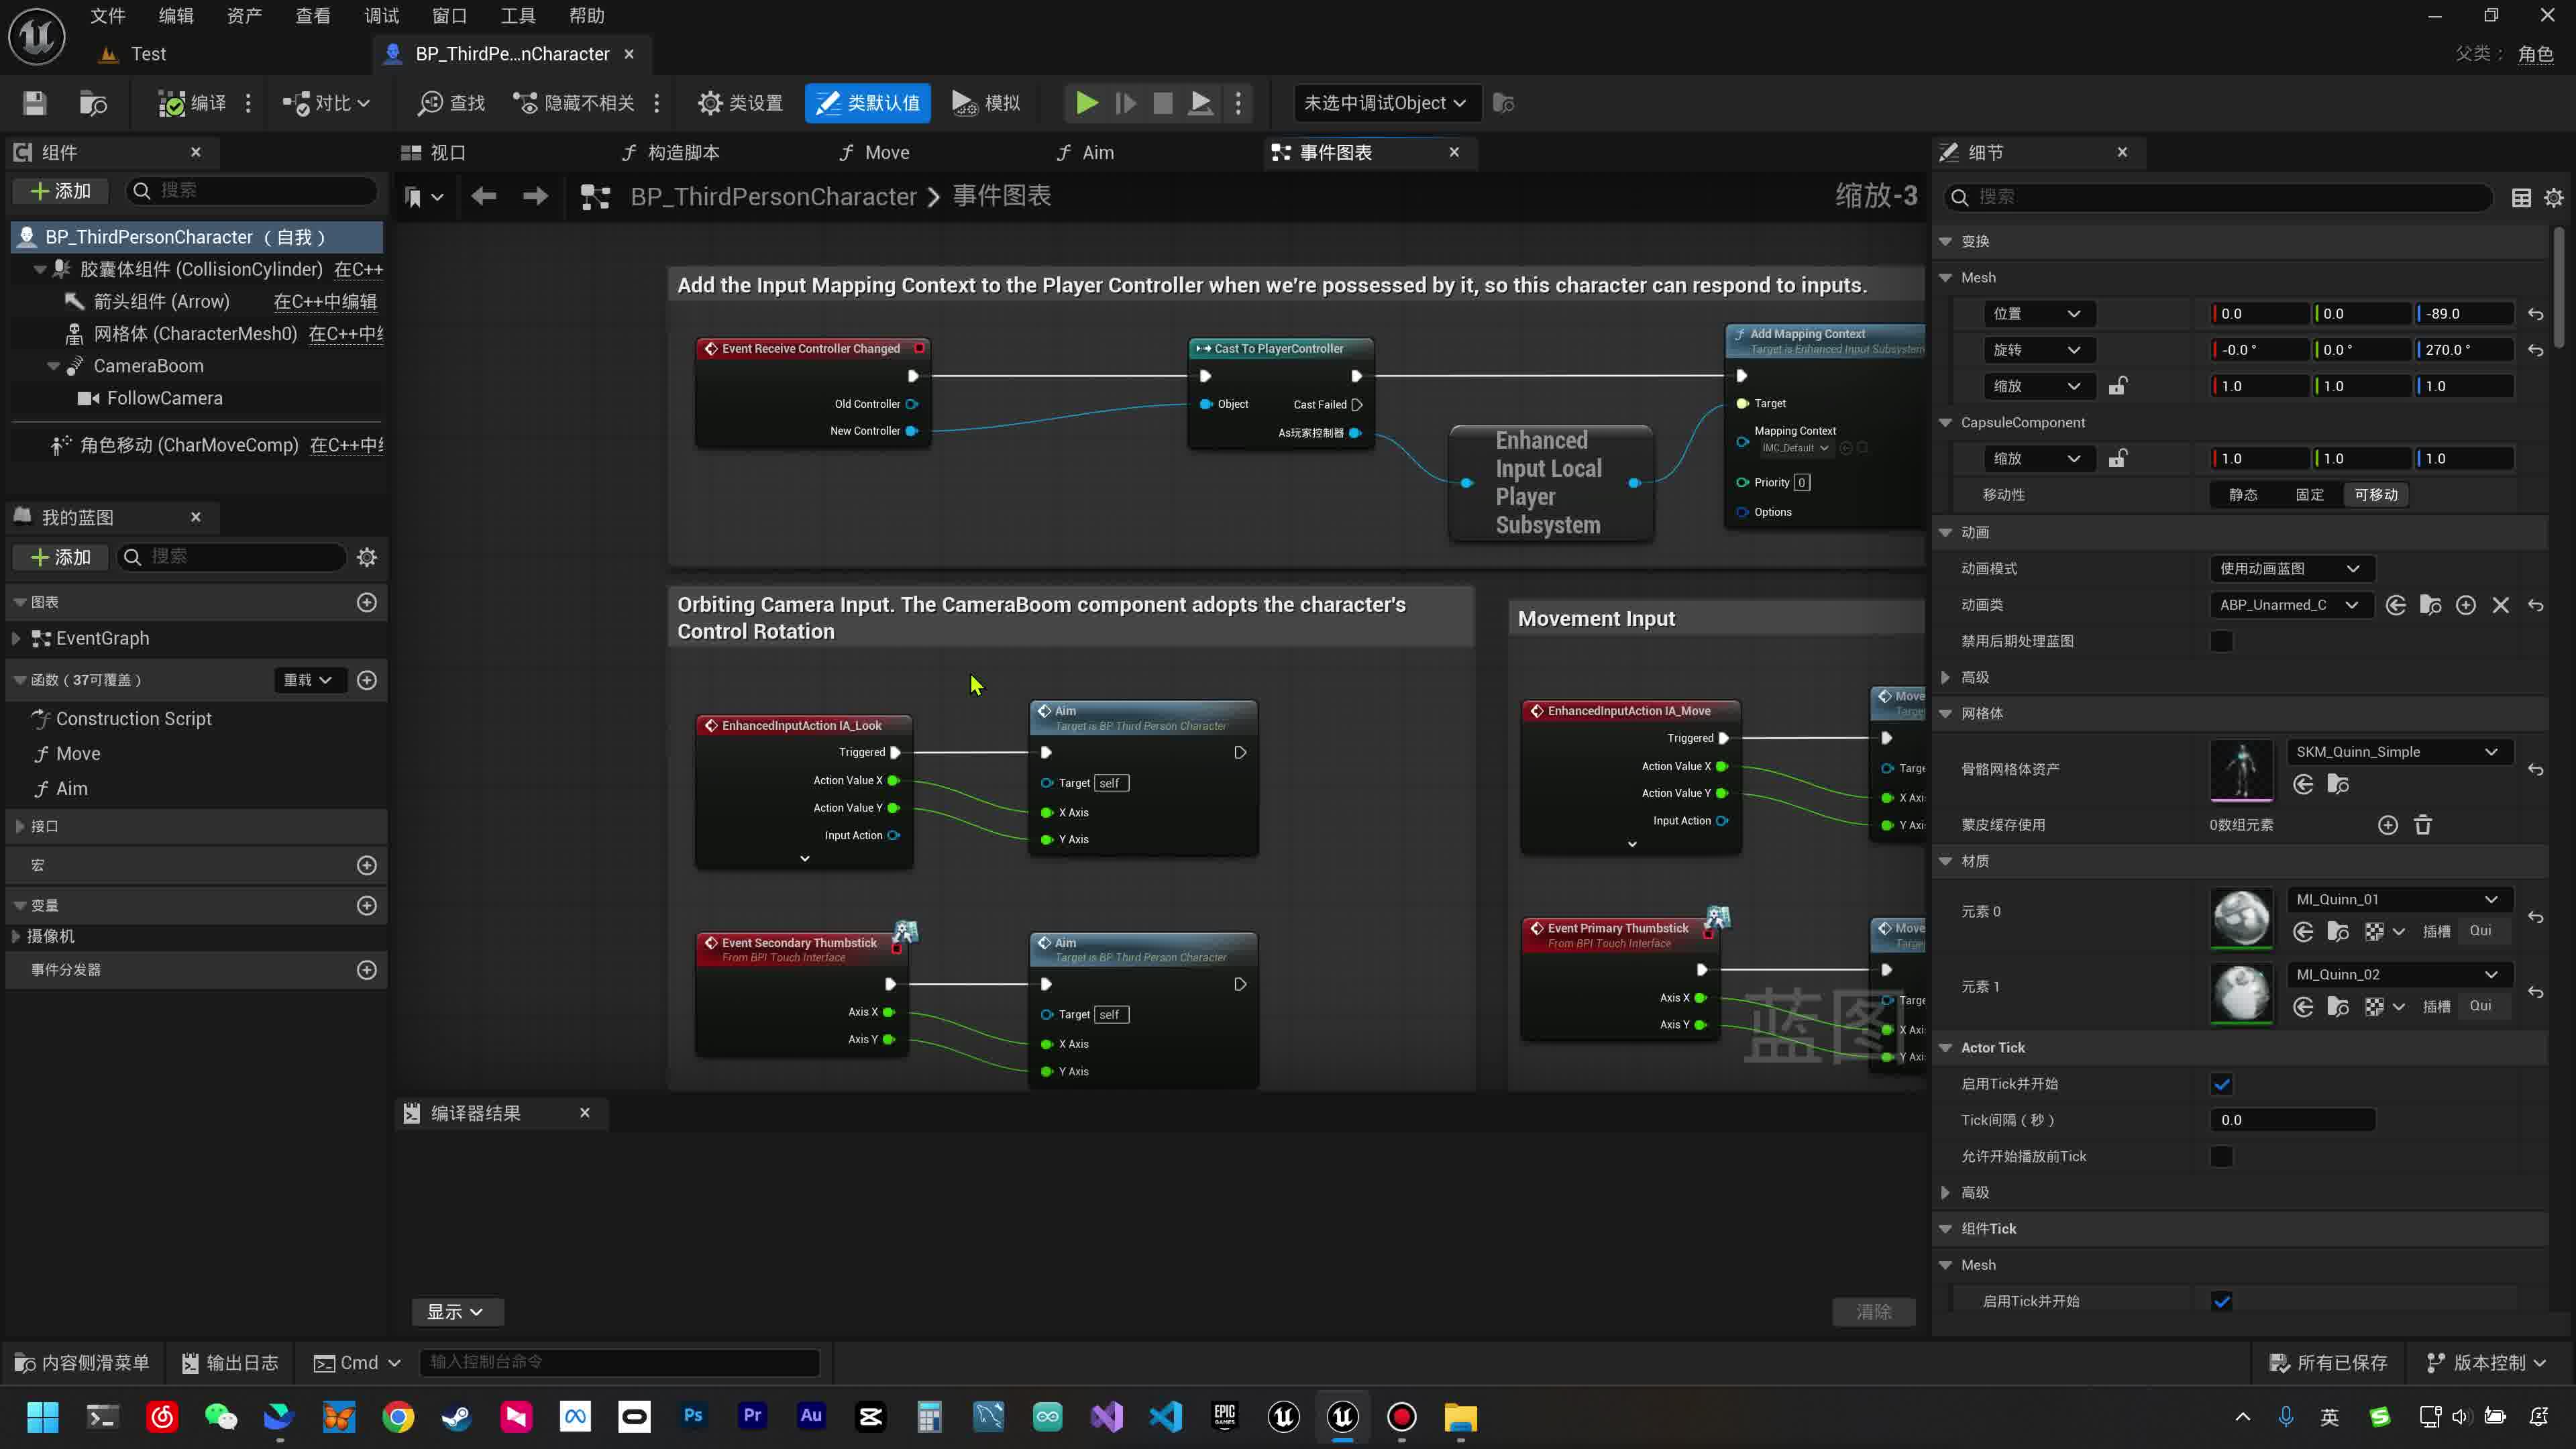The height and width of the screenshot is (1449, 2576).
Task: Click the 编译 compile button
Action: pos(193,103)
